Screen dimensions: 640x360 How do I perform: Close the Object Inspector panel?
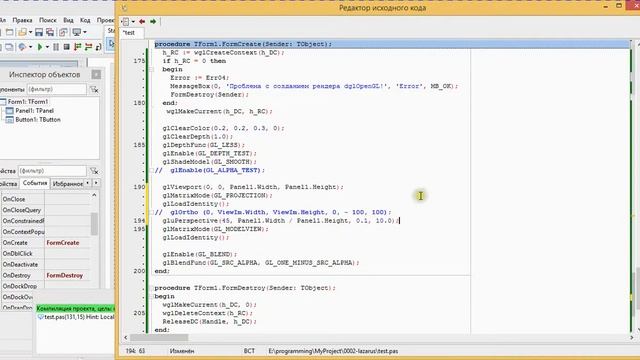96,74
